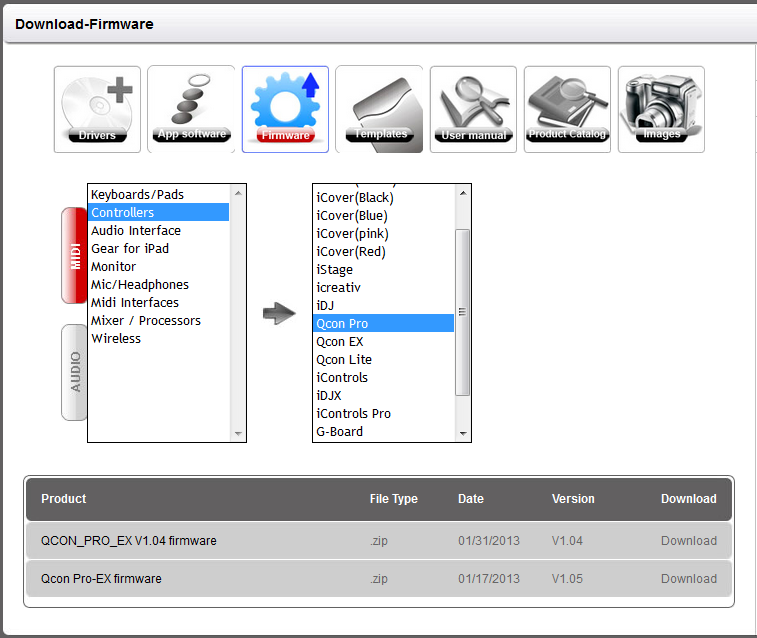The width and height of the screenshot is (757, 638).
Task: Select Qcon EX in product list
Action: 384,342
